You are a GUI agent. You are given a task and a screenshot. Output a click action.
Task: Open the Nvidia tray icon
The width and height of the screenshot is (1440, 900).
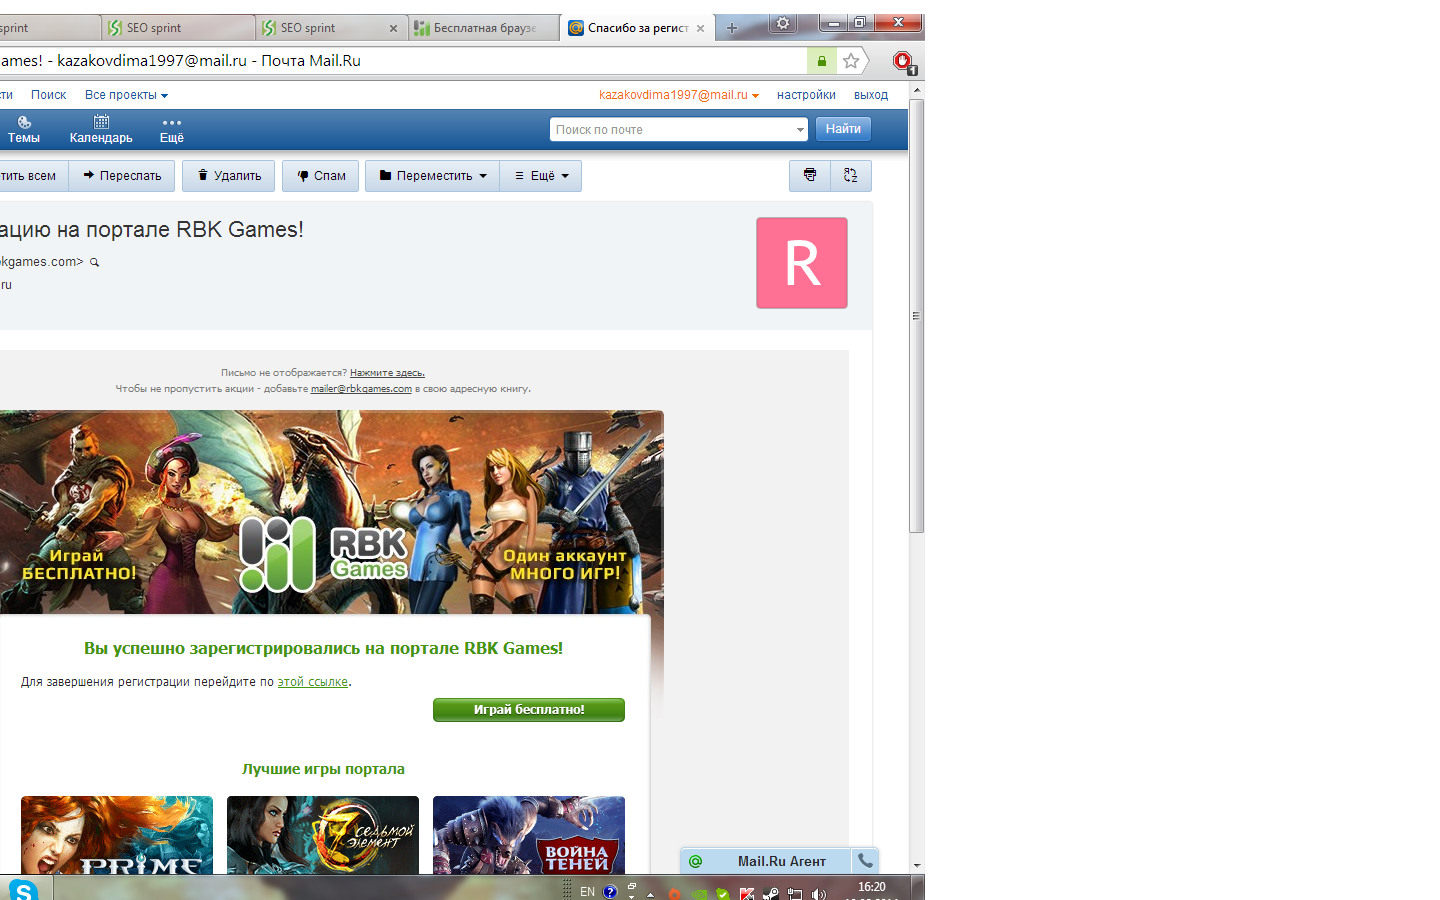pyautogui.click(x=699, y=894)
